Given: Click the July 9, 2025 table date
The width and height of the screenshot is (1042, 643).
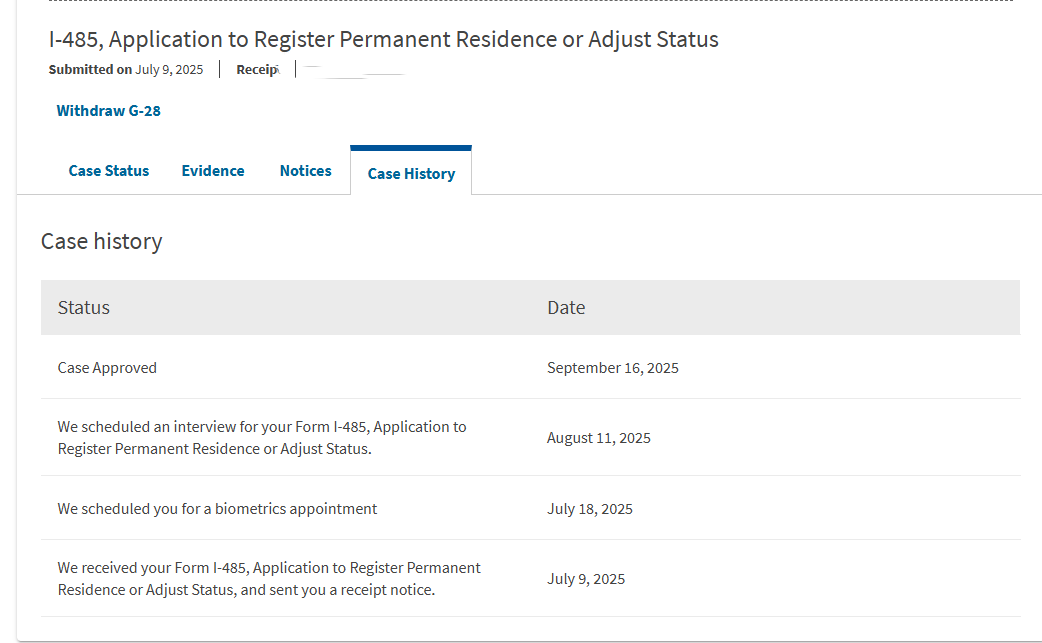Looking at the screenshot, I should click(x=585, y=579).
